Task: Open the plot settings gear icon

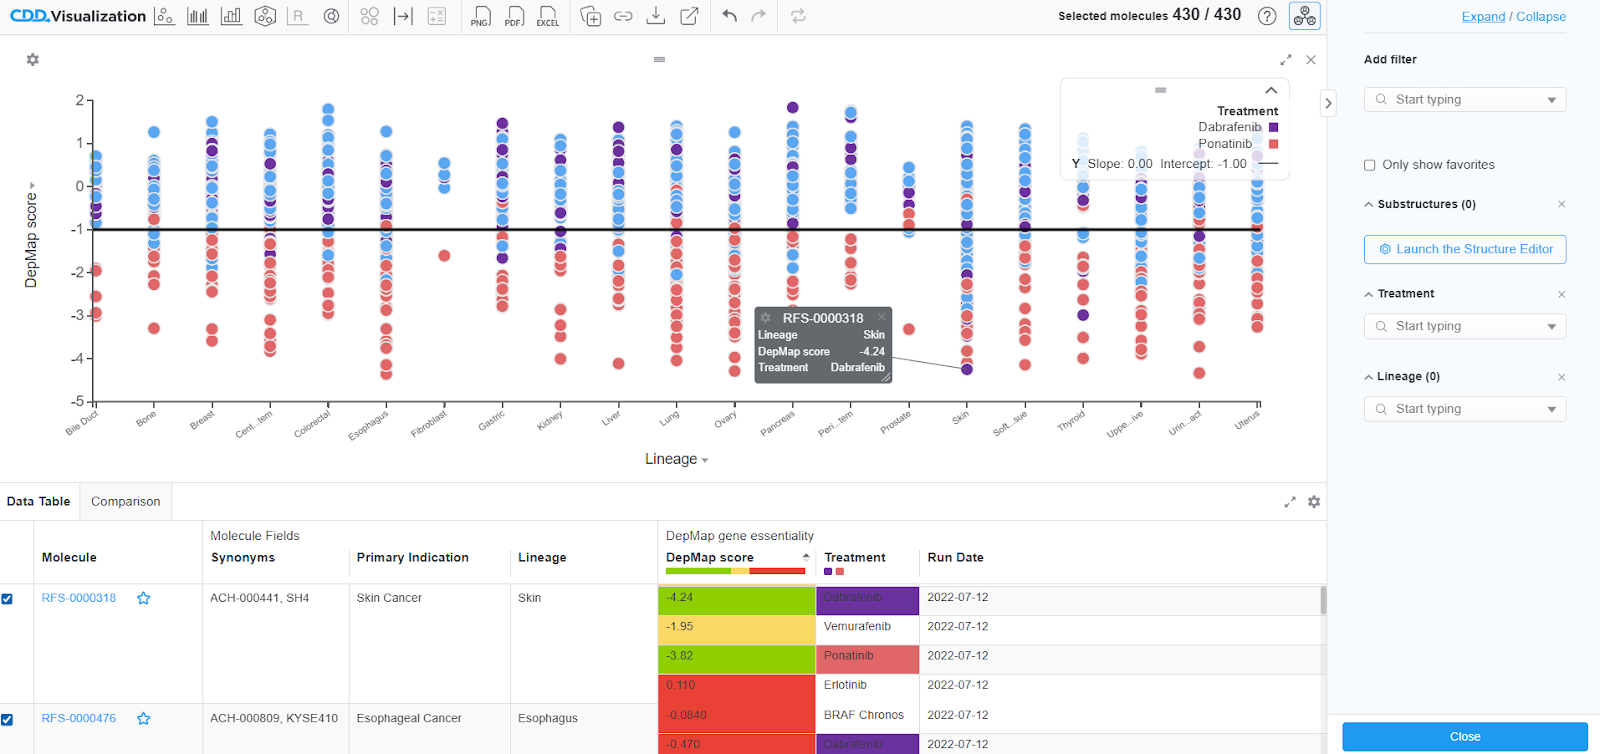Action: [x=33, y=60]
